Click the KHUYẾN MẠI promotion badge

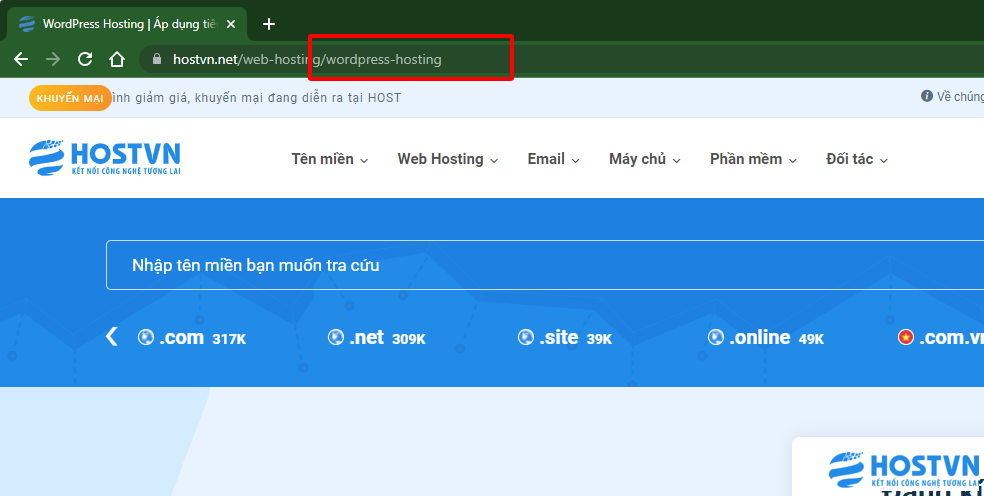[x=70, y=98]
